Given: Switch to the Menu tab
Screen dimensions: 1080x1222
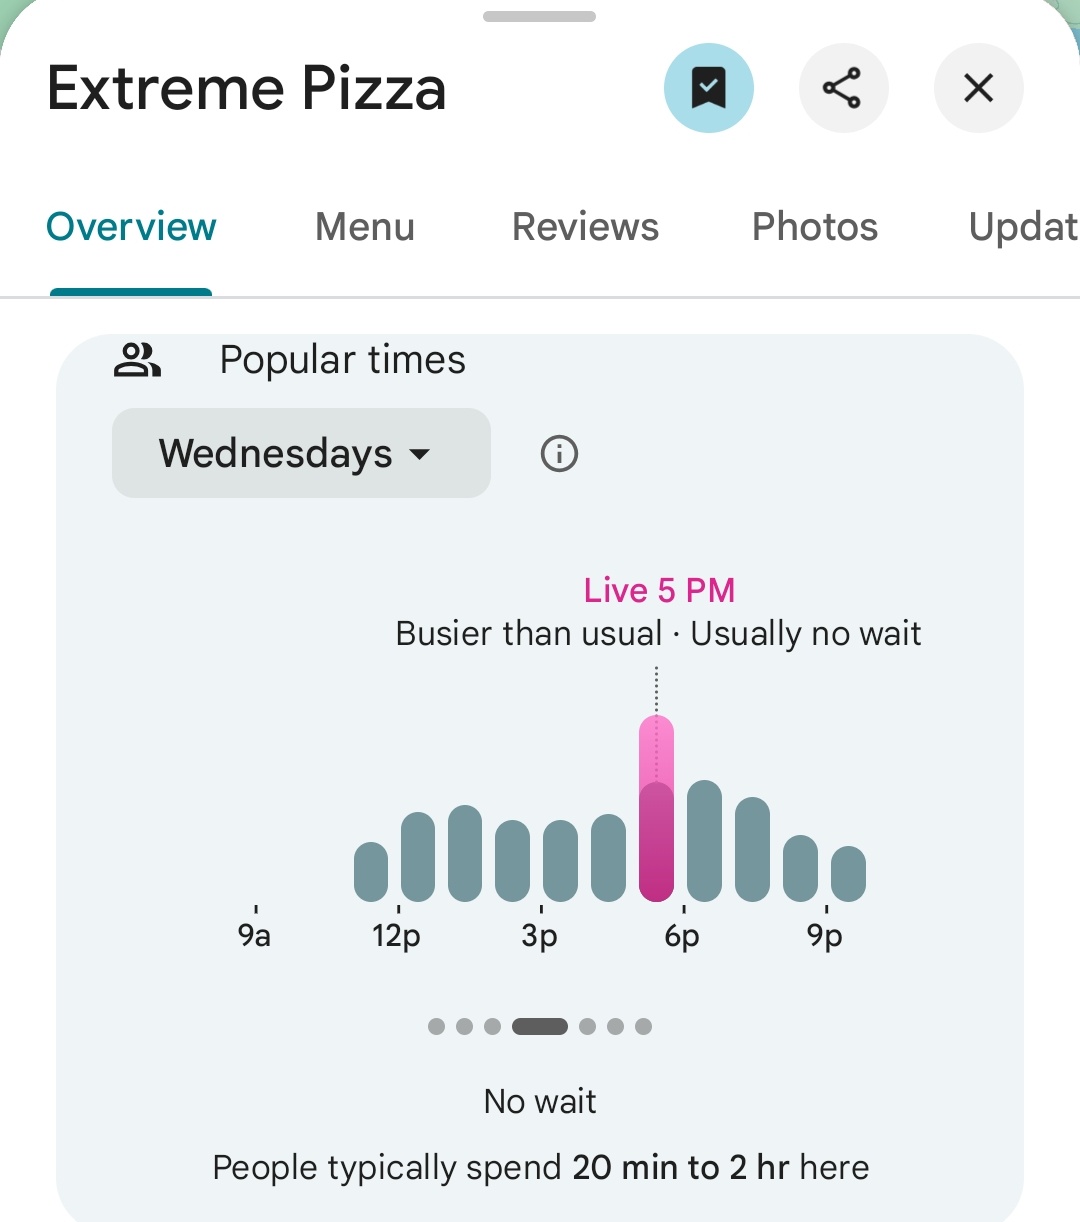Looking at the screenshot, I should point(365,227).
